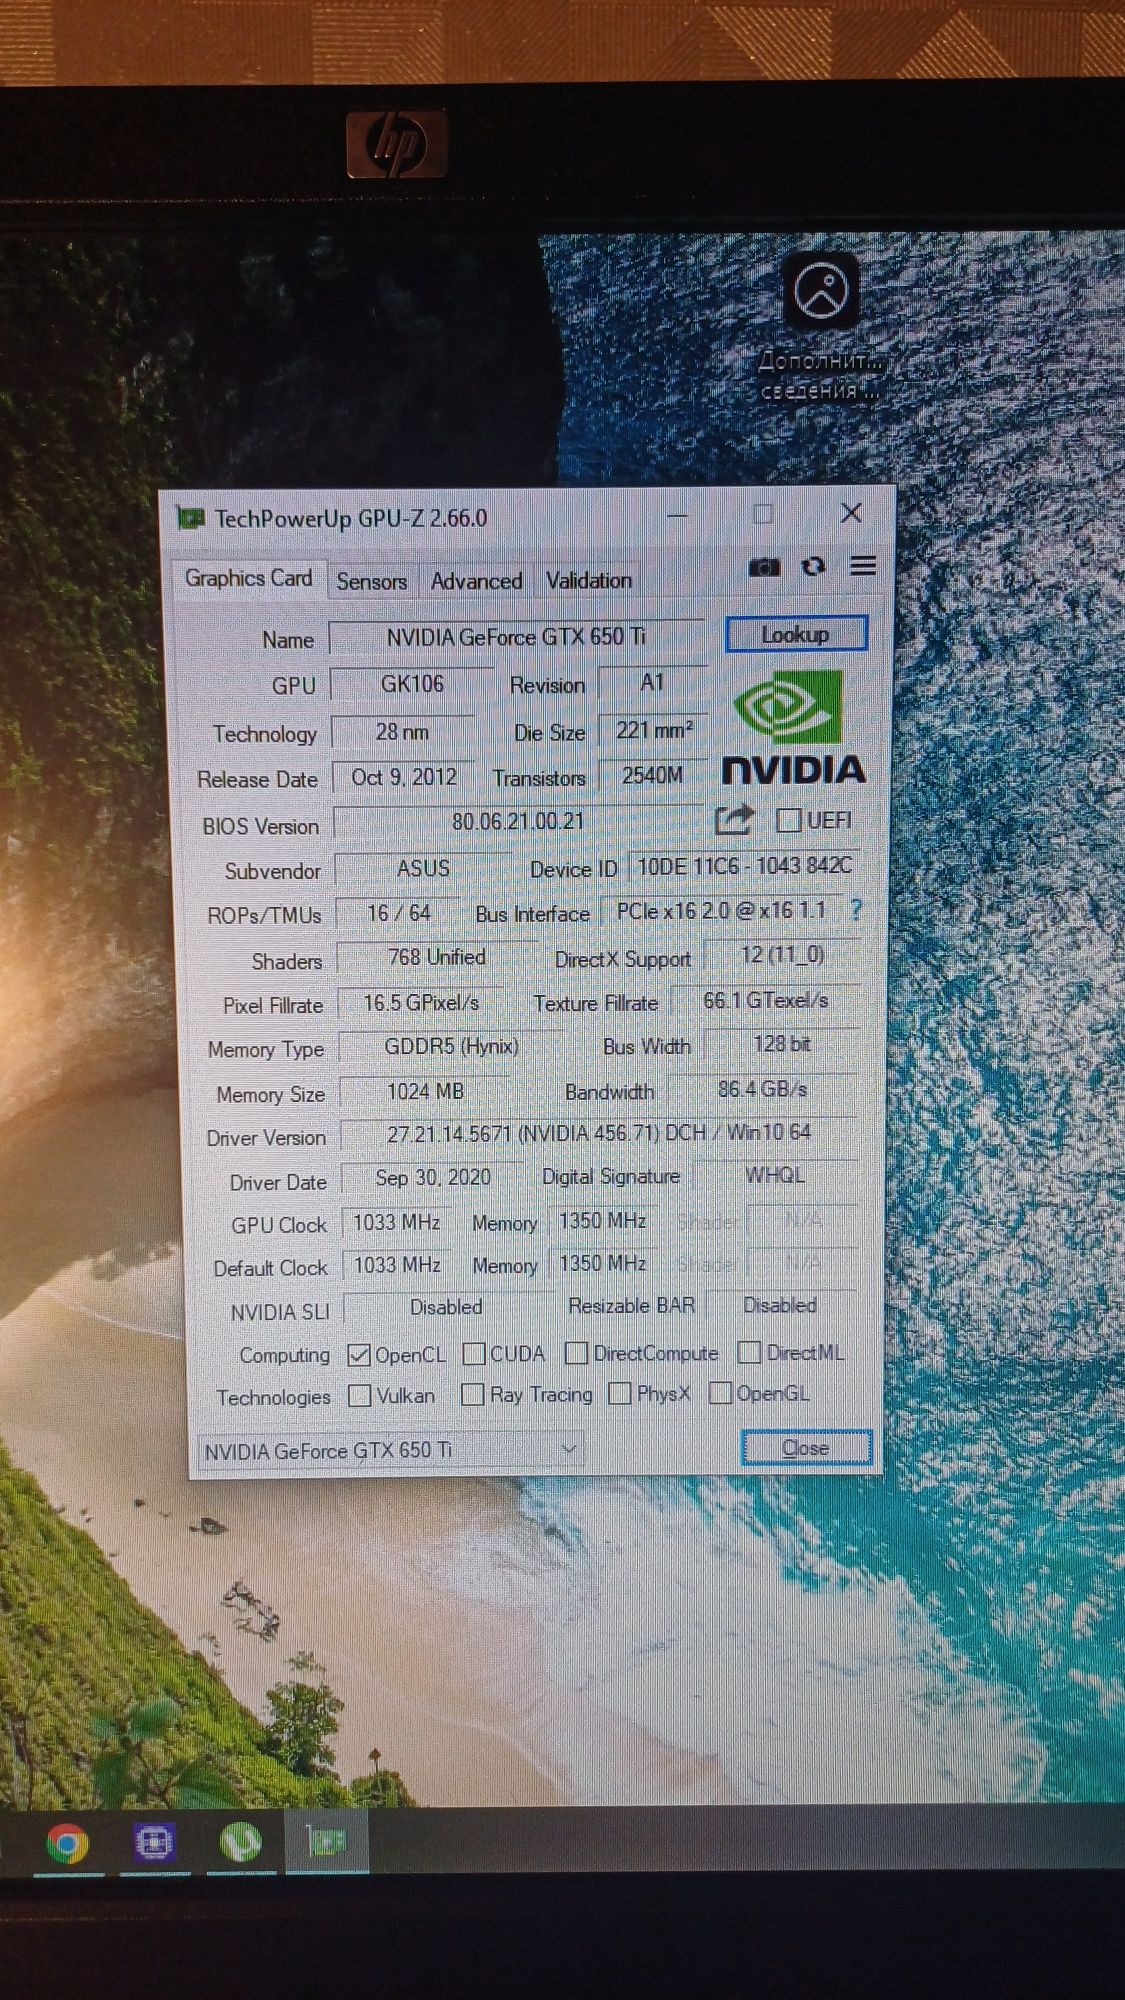Switch to the Sensors tab
Viewport: 1125px width, 2000px height.
371,581
